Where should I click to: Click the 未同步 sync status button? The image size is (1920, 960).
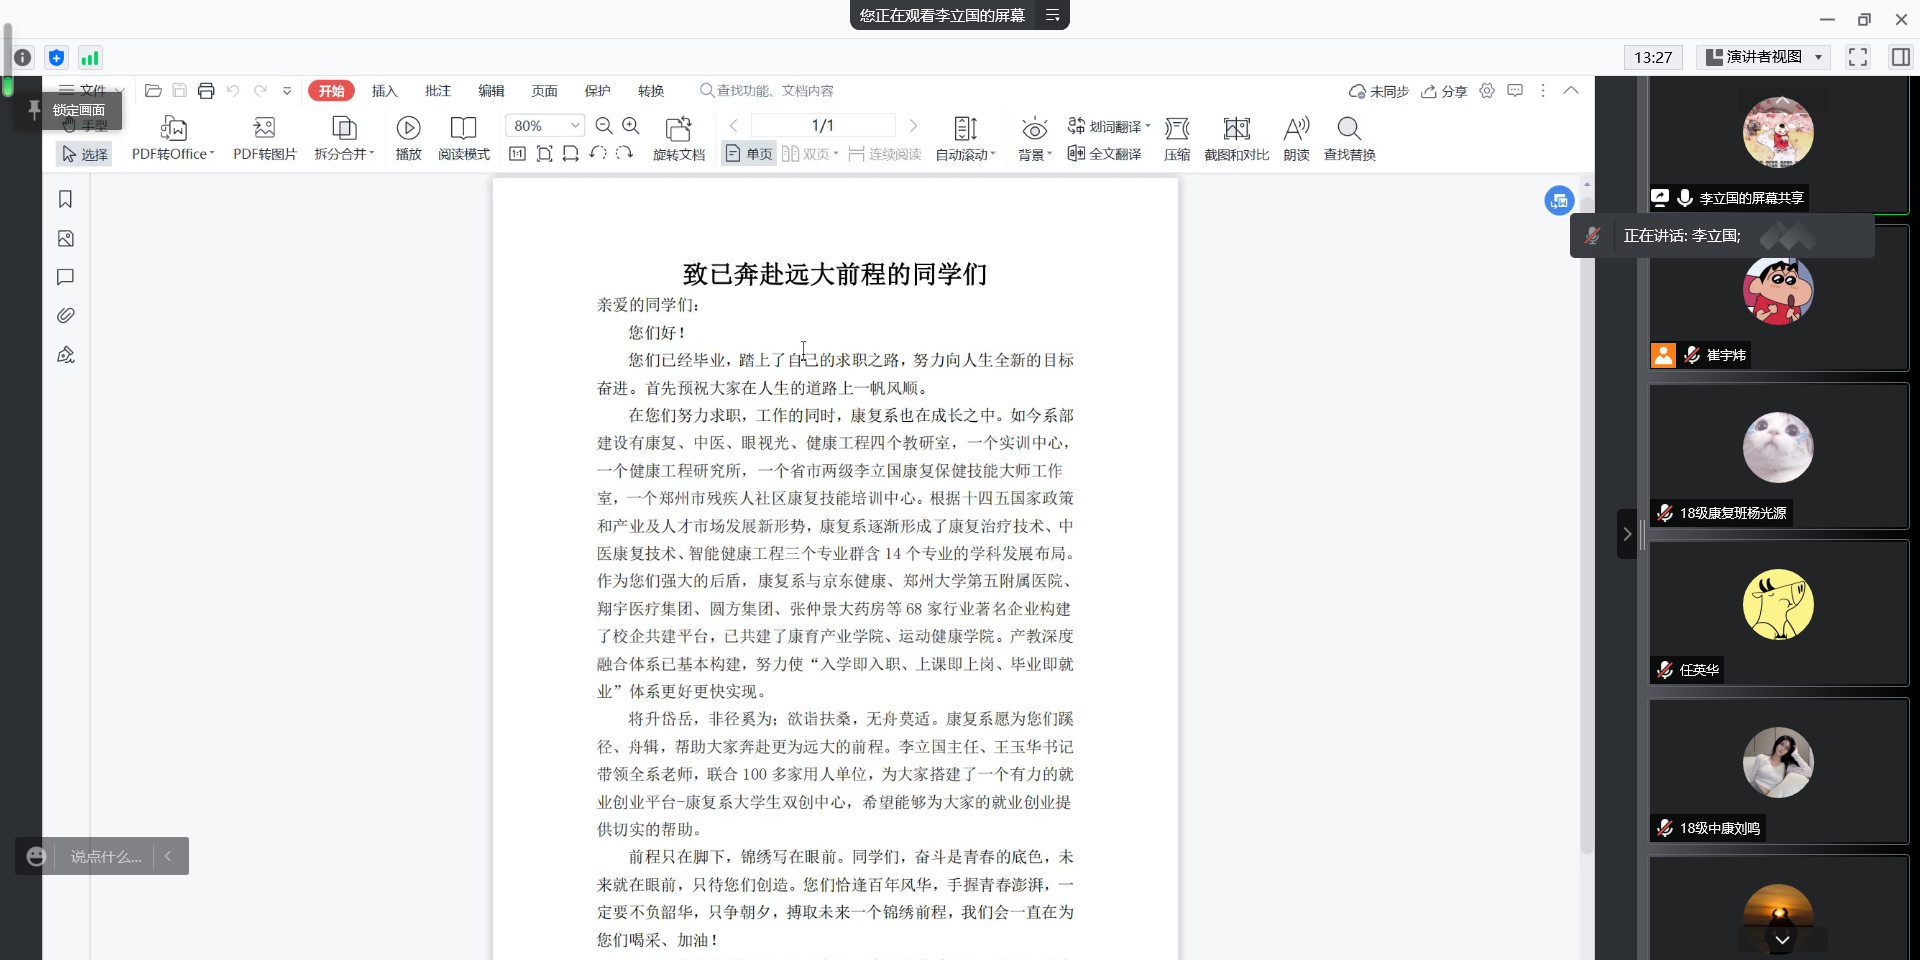1378,91
